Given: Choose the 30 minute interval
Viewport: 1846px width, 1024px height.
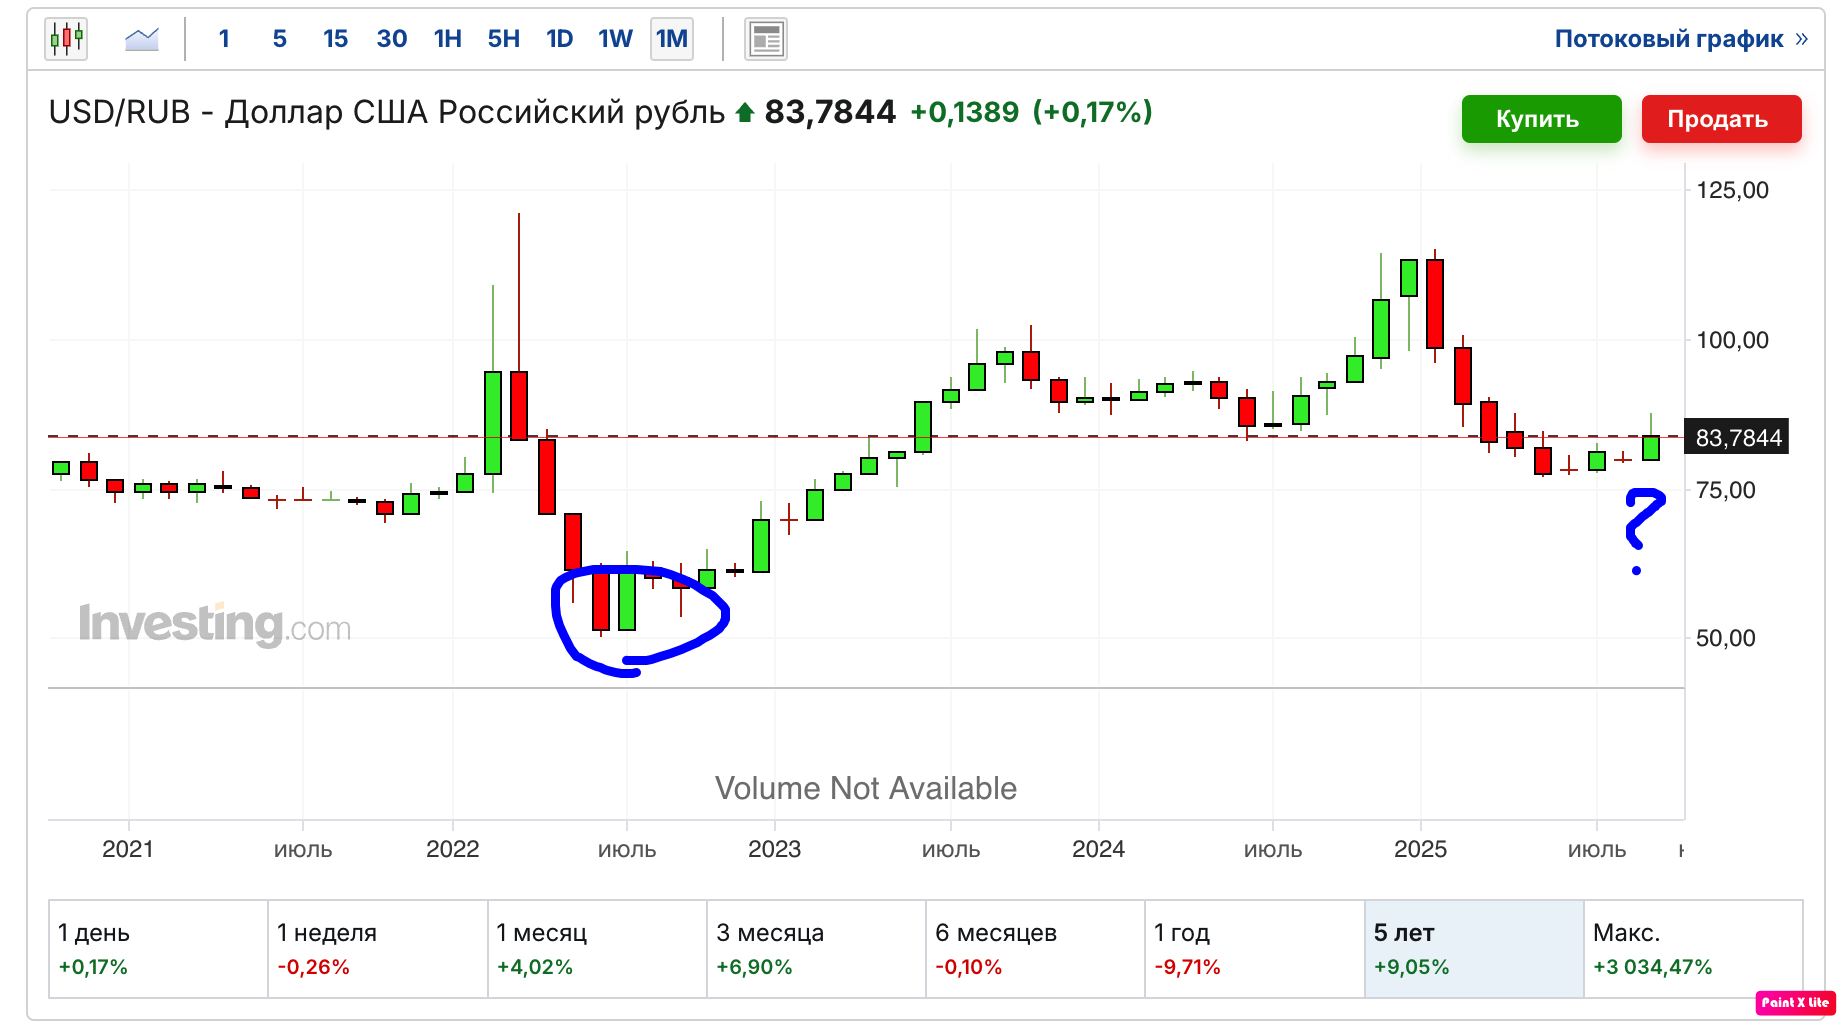Looking at the screenshot, I should click(x=391, y=39).
